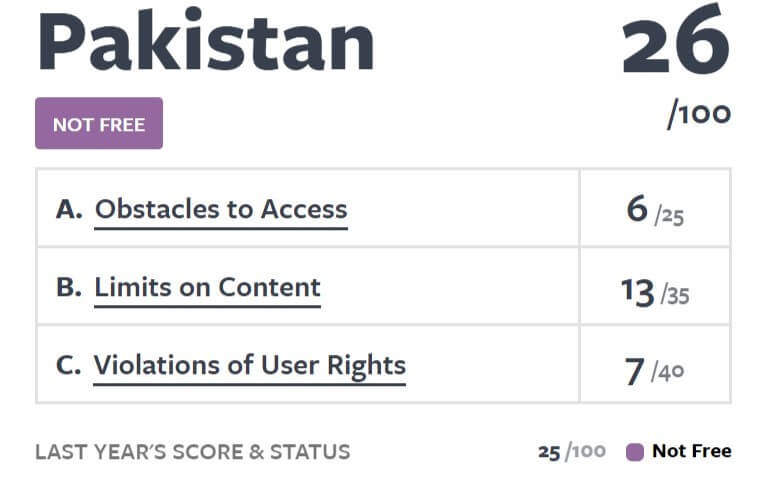Click the letter B. section marker
The image size is (769, 479).
tap(69, 288)
